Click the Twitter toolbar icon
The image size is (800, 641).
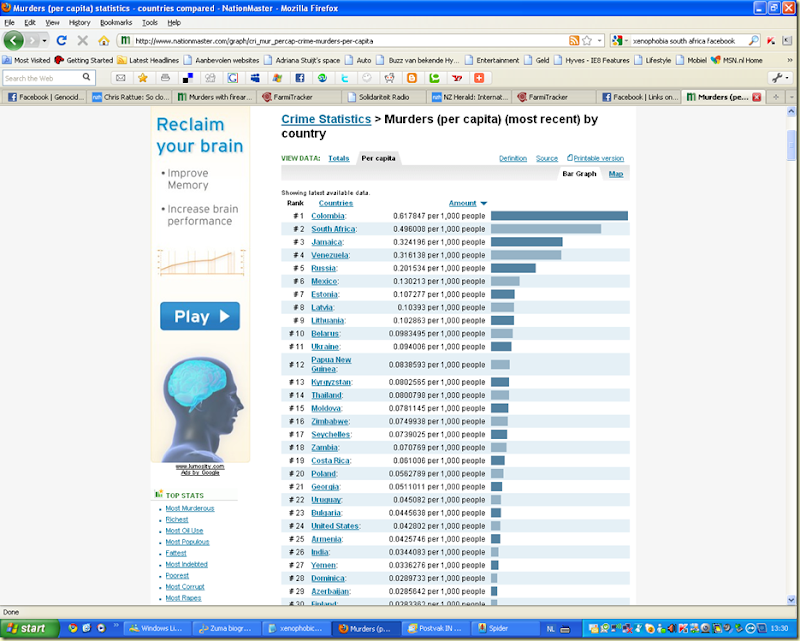tap(345, 78)
